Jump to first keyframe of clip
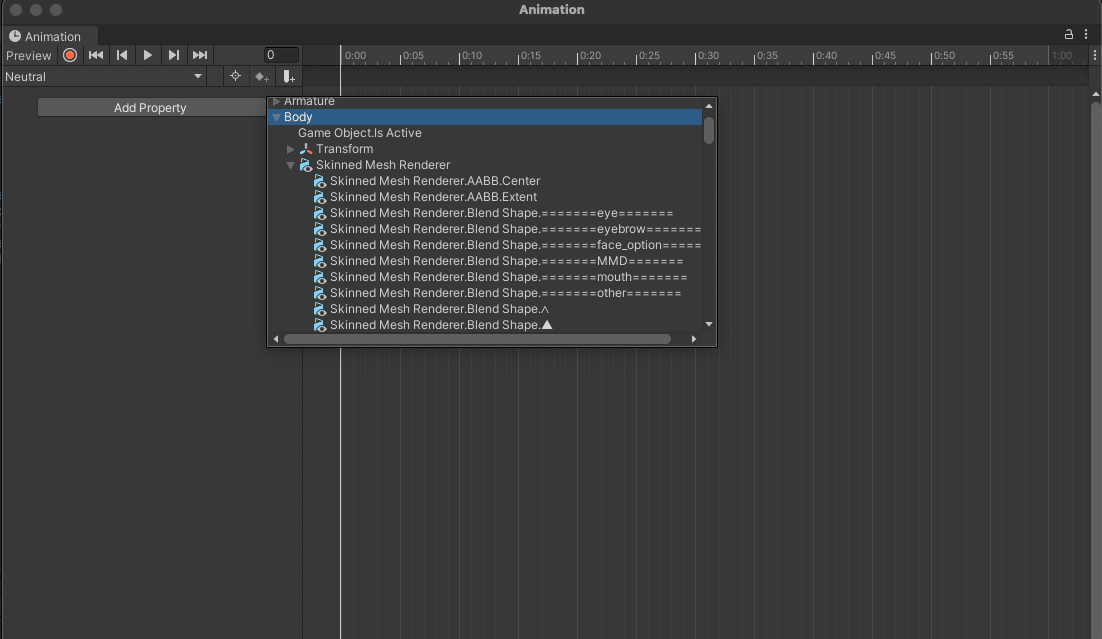The height and width of the screenshot is (639, 1102). pyautogui.click(x=96, y=55)
